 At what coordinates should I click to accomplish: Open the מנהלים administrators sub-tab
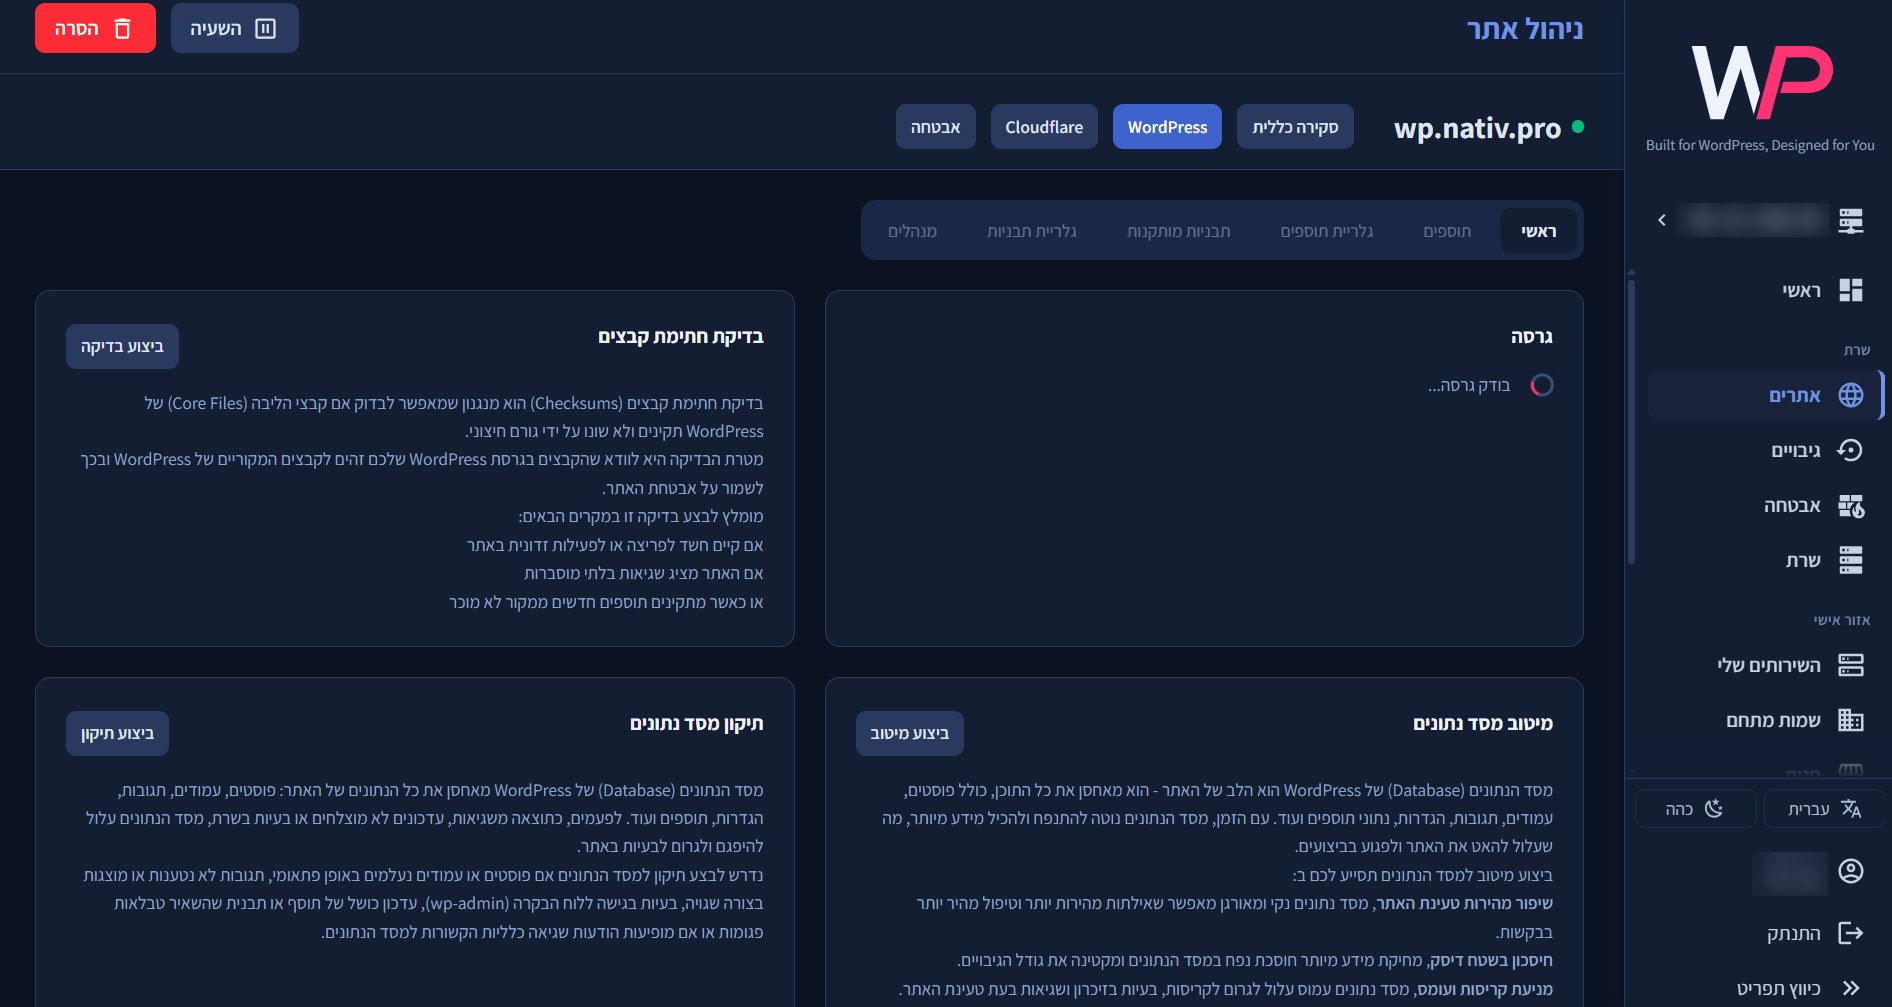pos(912,231)
